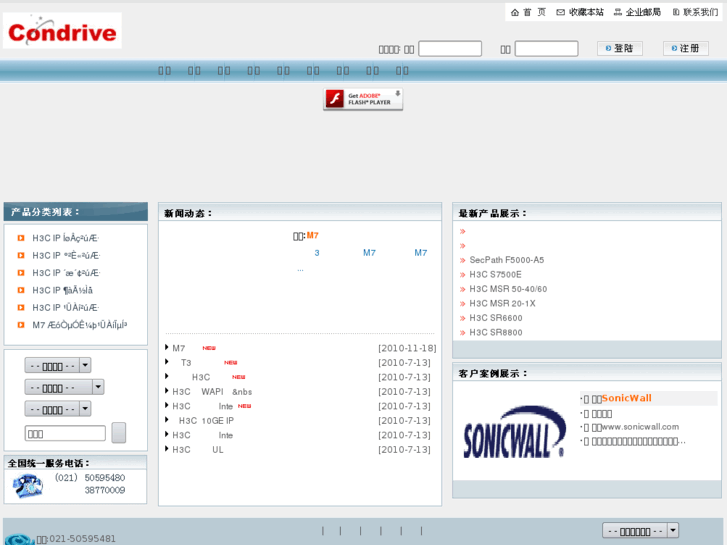The height and width of the screenshot is (545, 727).
Task: Open H3C UL news item
Action: pos(198,450)
